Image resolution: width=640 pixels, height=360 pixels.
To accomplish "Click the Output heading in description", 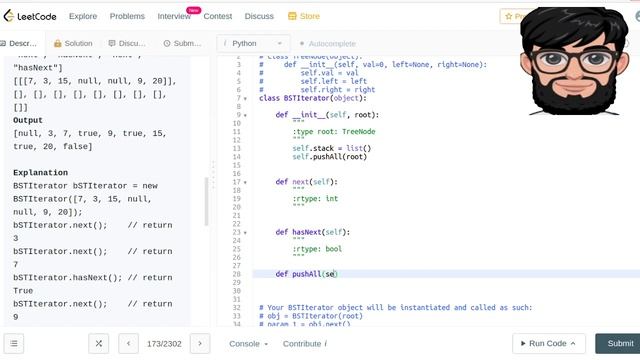I will coord(28,120).
